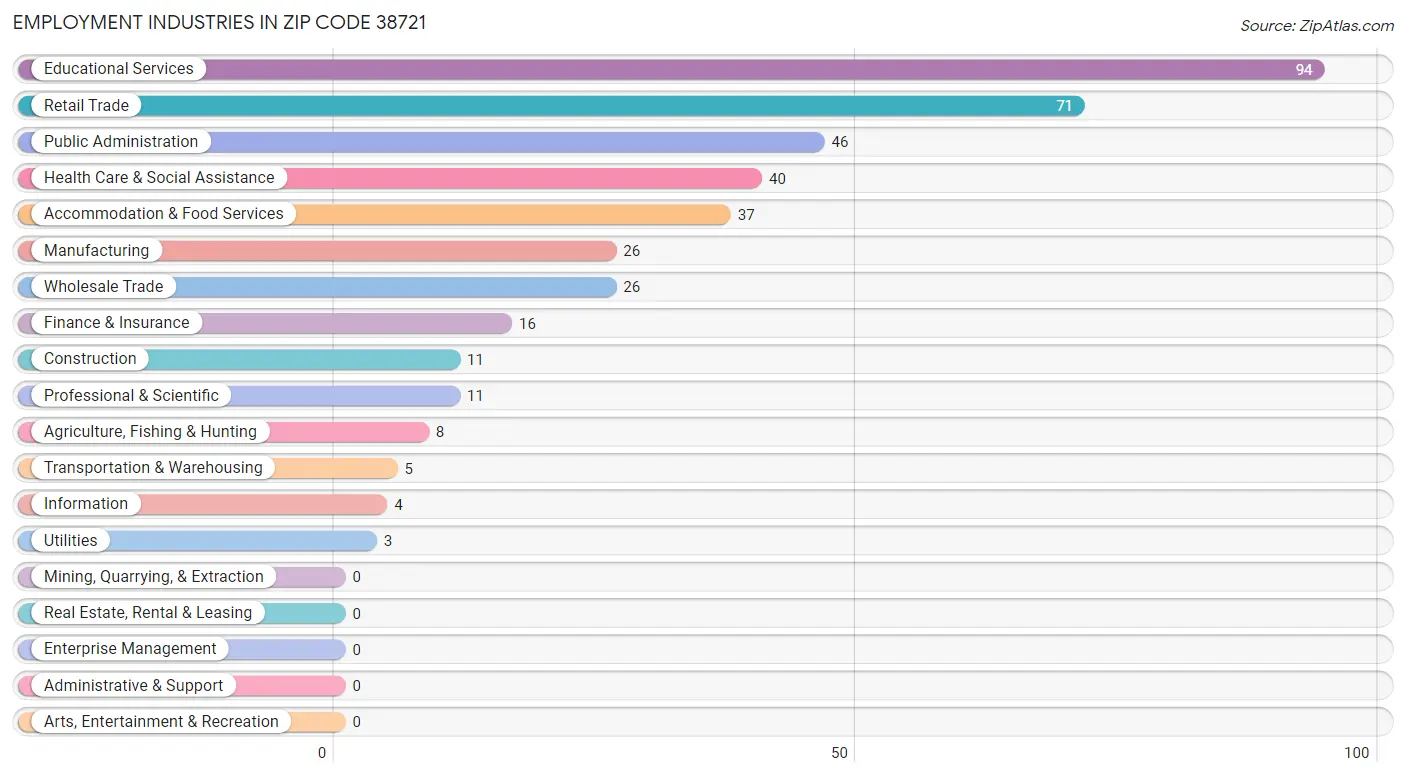Click the value 4 beside Information bar
The width and height of the screenshot is (1406, 777).
coord(398,505)
